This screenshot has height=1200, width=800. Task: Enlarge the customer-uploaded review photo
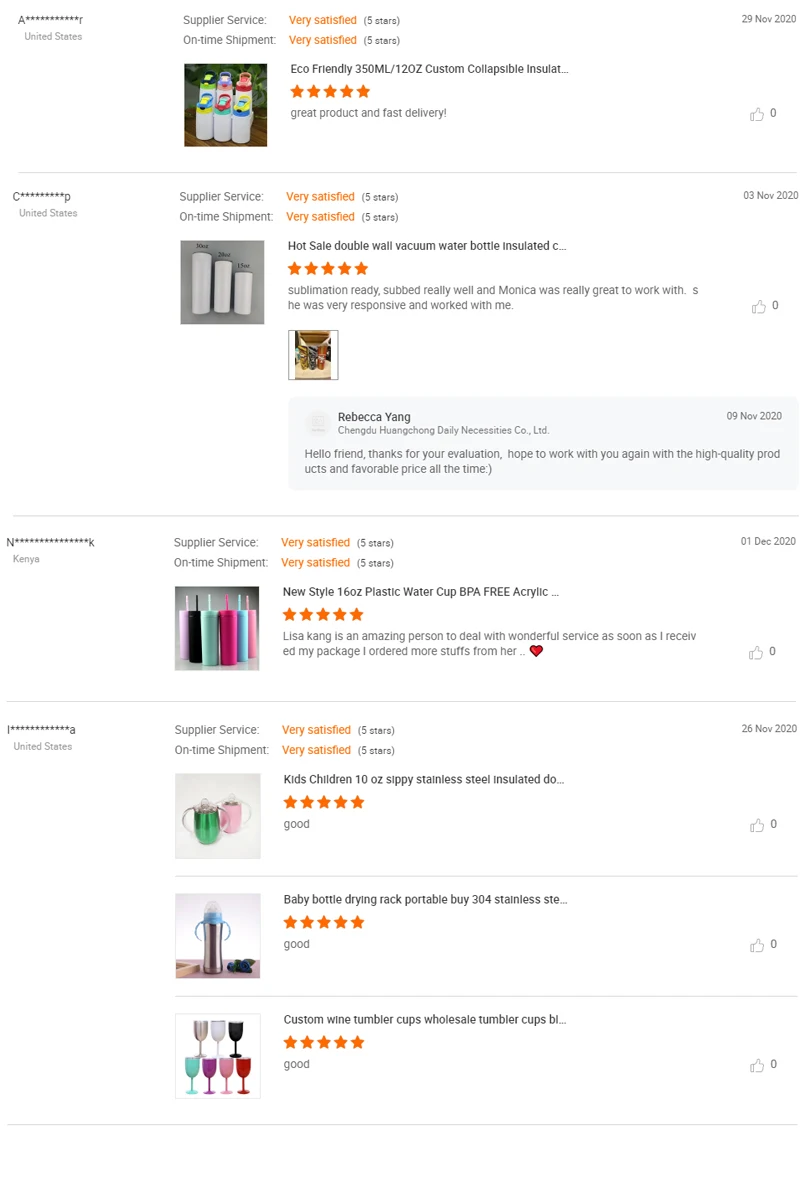[313, 355]
